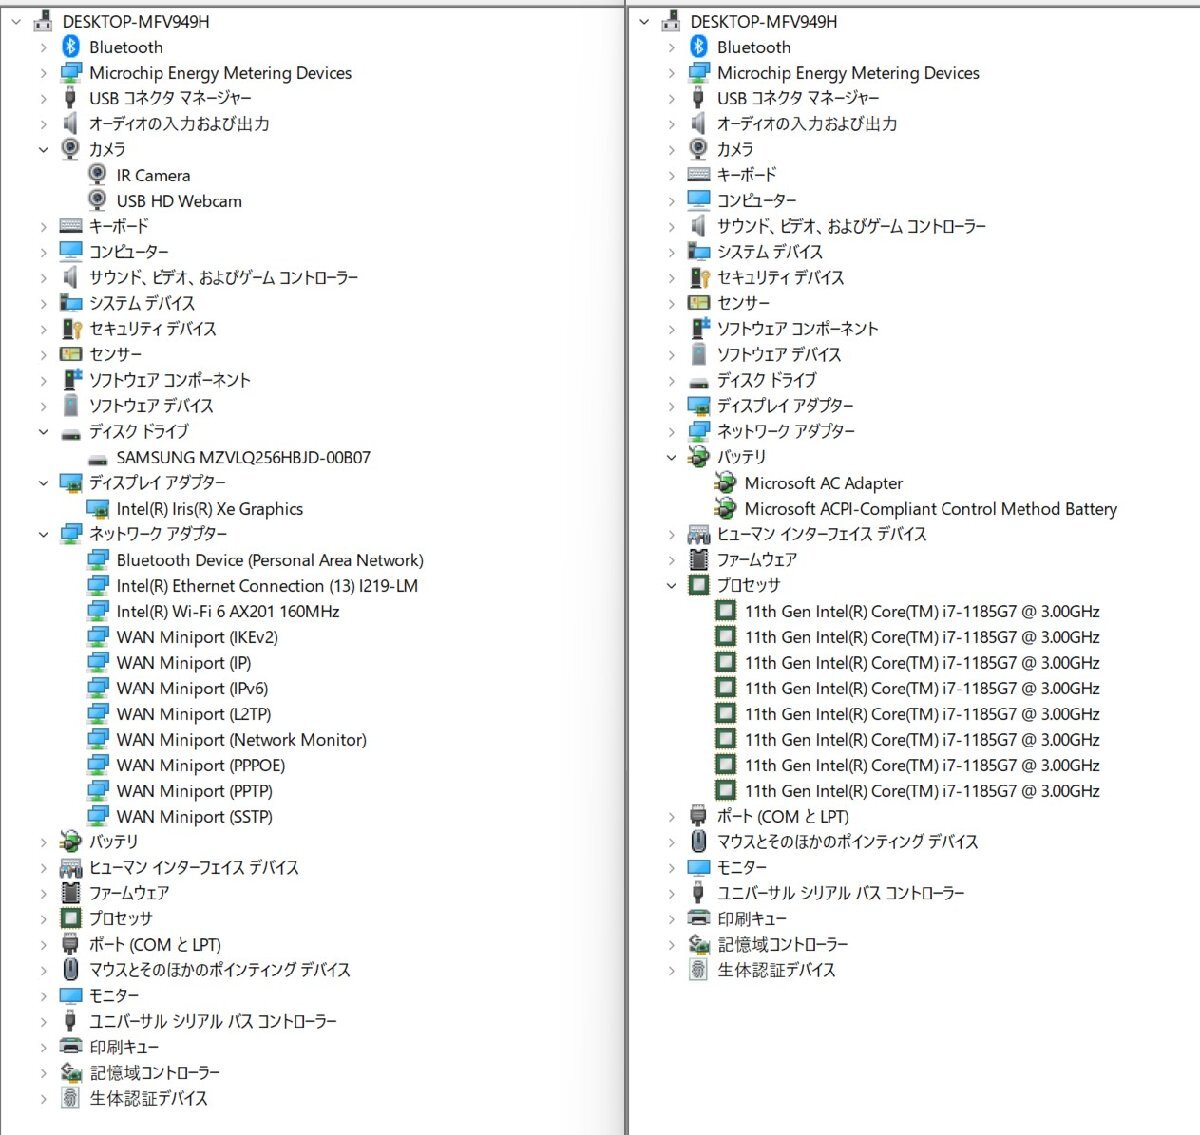Select WAN Miniport (L2TP) entry
1200x1135 pixels.
194,714
